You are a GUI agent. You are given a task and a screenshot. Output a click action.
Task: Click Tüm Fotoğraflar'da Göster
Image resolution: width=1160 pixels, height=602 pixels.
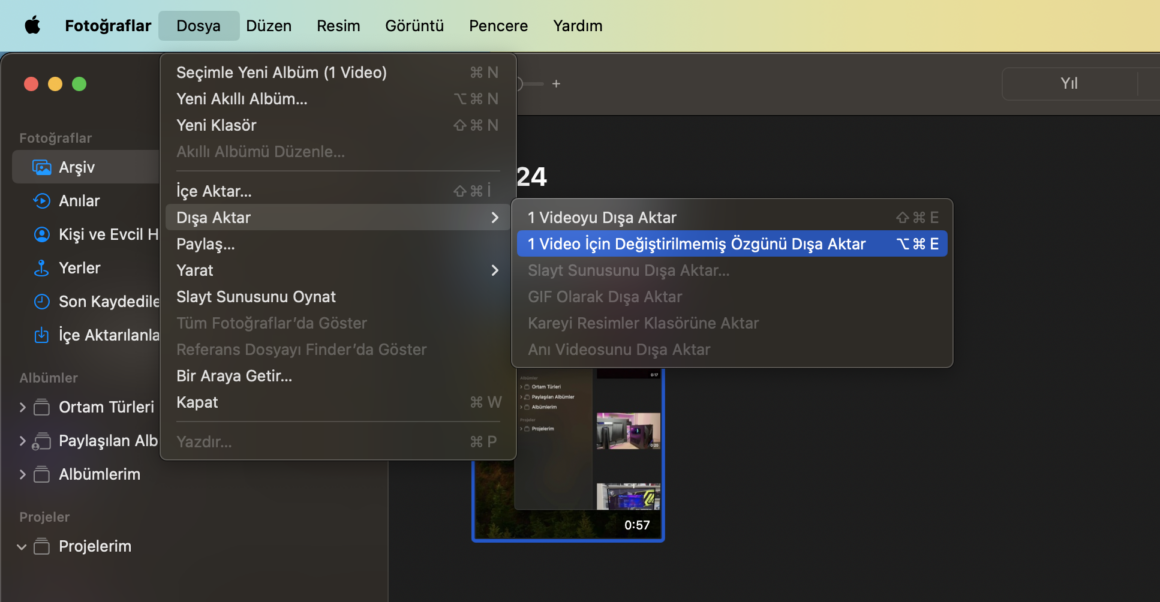(x=338, y=323)
